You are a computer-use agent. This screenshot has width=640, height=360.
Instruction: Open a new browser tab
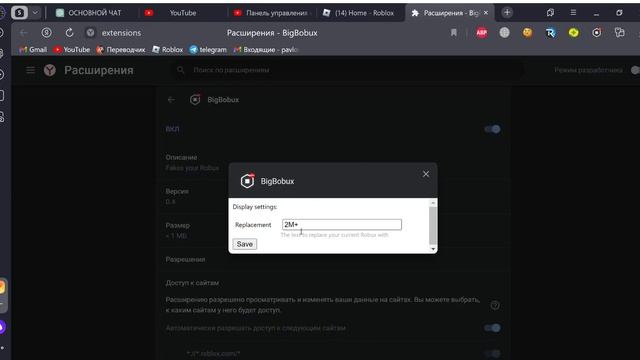507,13
